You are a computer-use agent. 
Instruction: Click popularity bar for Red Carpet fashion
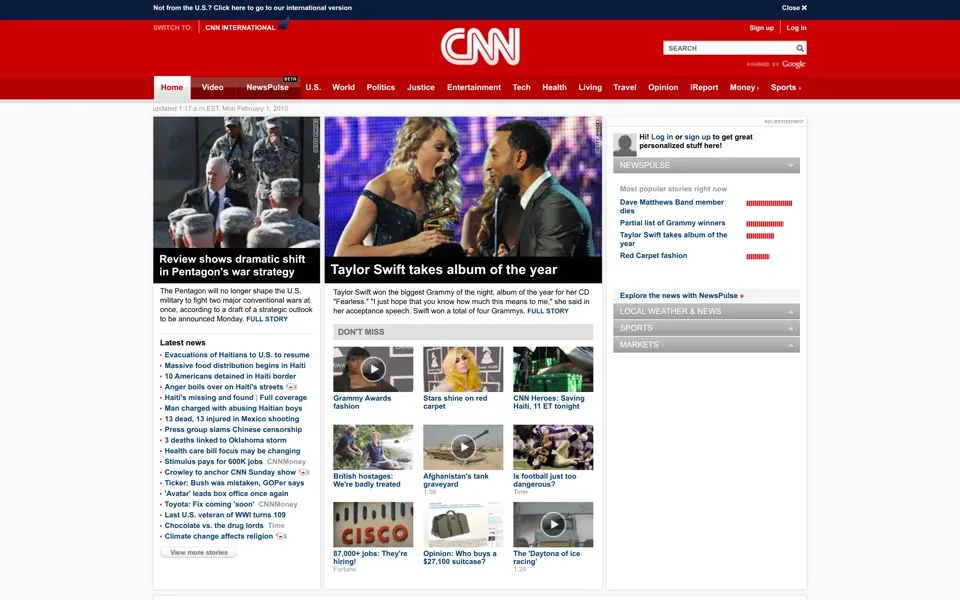pyautogui.click(x=757, y=257)
